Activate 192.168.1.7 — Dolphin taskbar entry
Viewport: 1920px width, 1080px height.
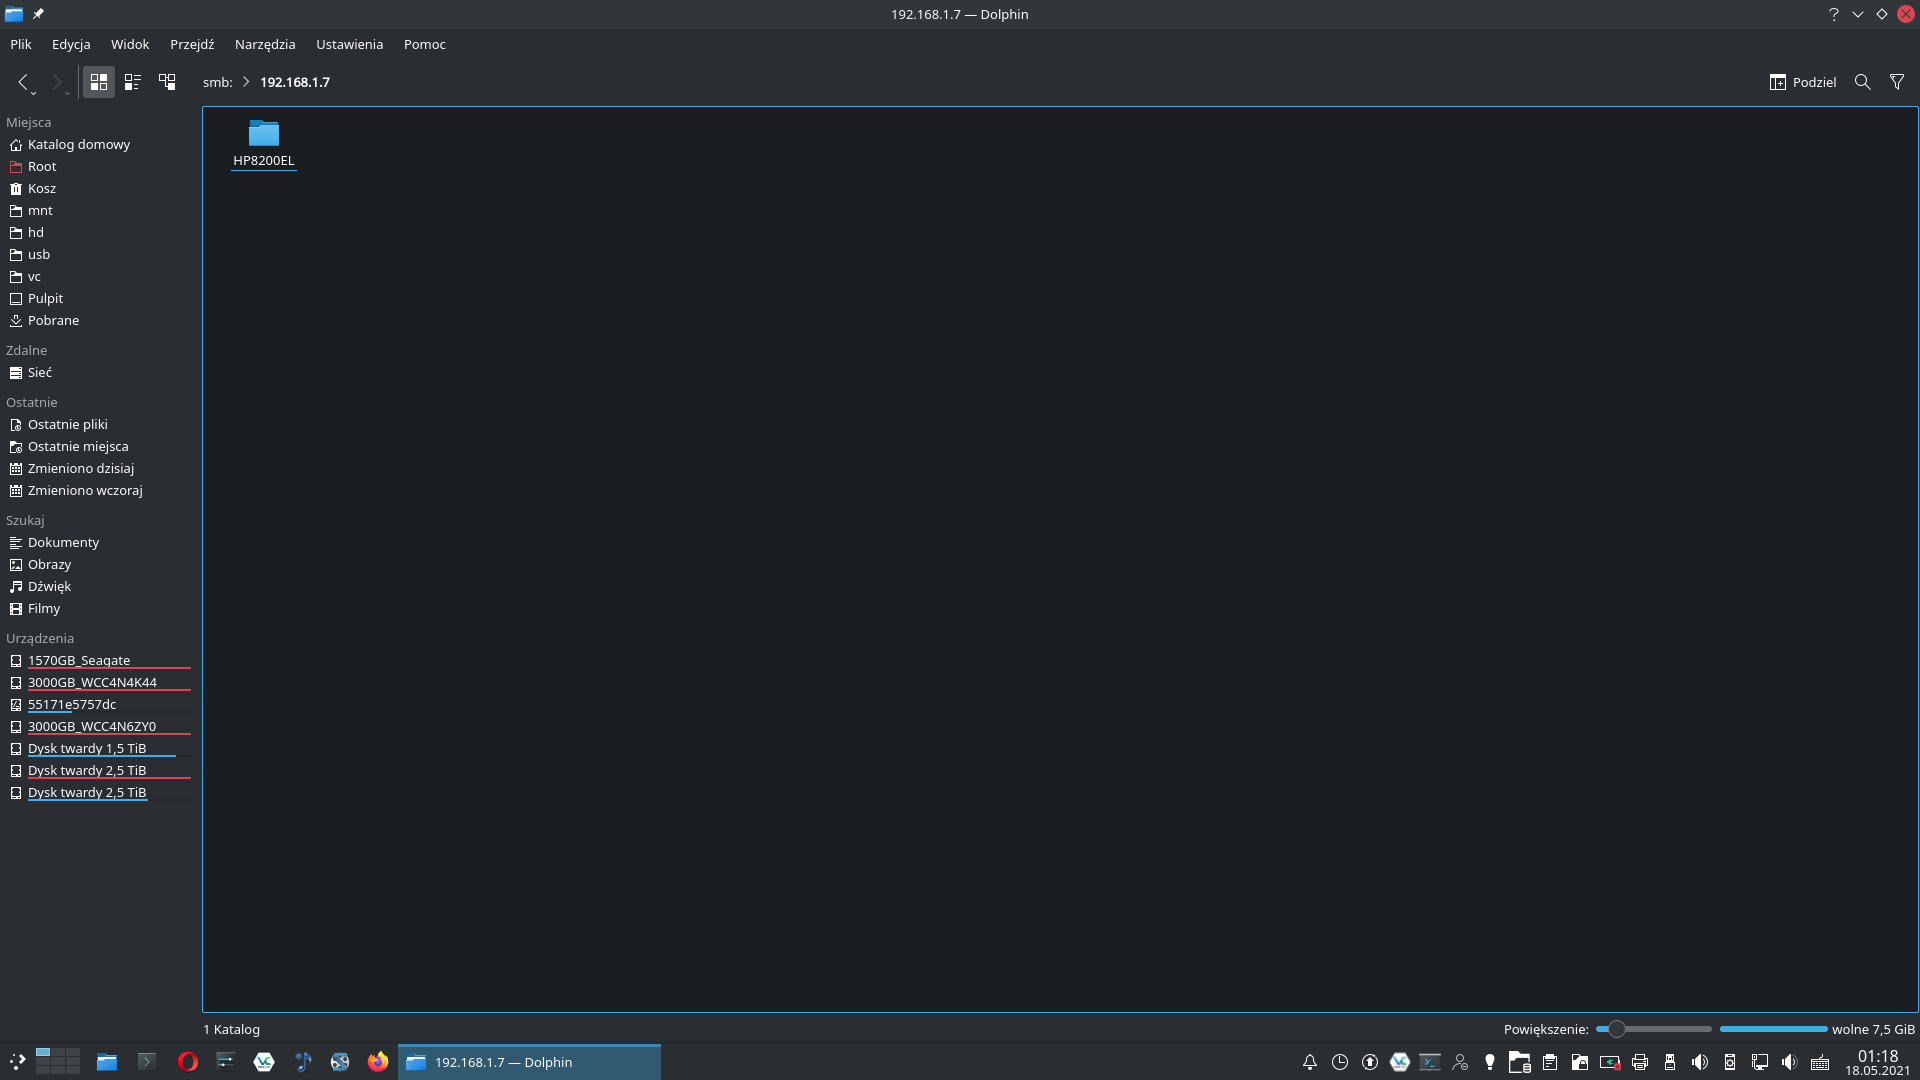pyautogui.click(x=530, y=1062)
